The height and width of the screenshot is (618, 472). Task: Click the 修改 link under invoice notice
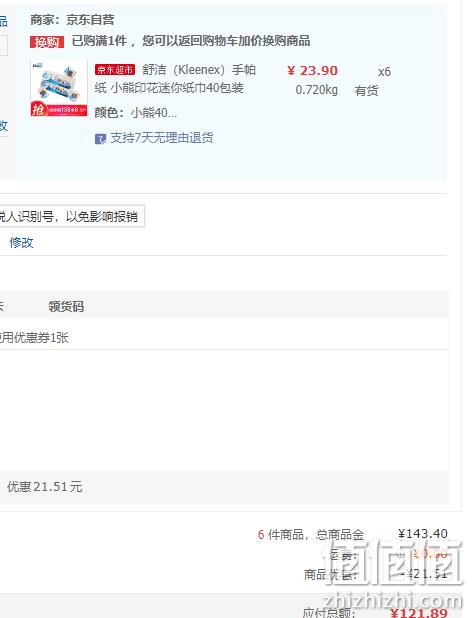click(x=21, y=242)
